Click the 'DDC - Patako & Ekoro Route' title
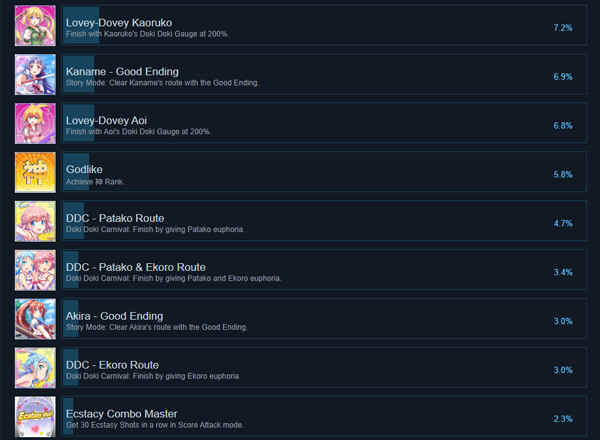This screenshot has width=600, height=440. [x=135, y=267]
